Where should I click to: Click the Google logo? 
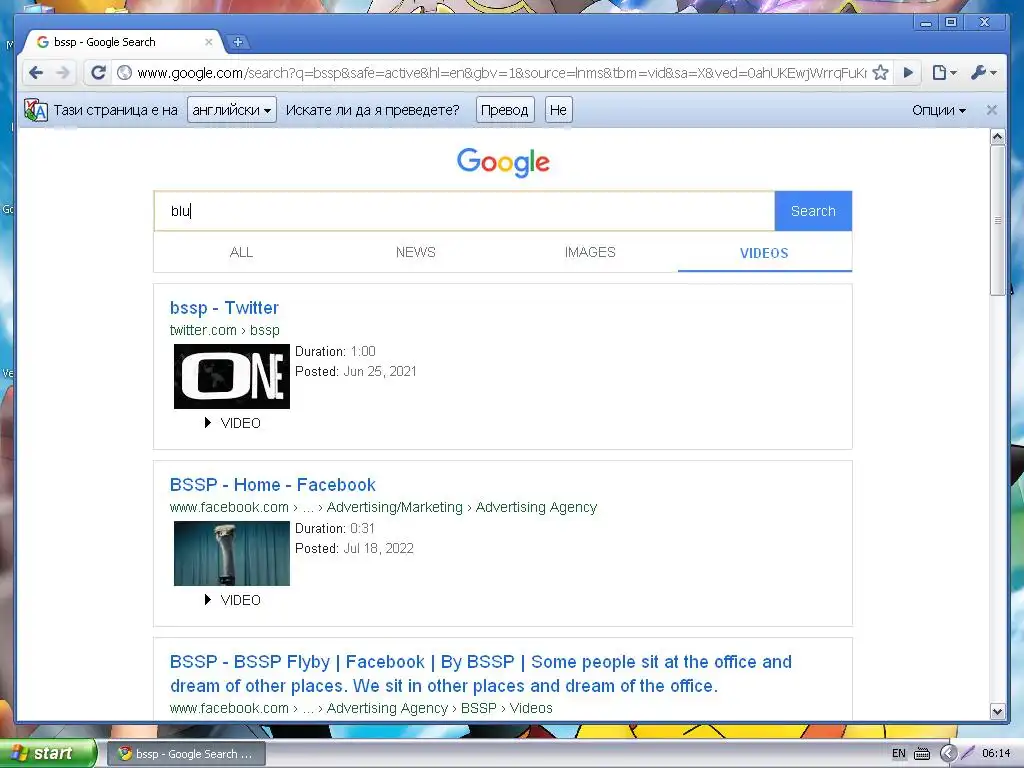click(x=503, y=162)
